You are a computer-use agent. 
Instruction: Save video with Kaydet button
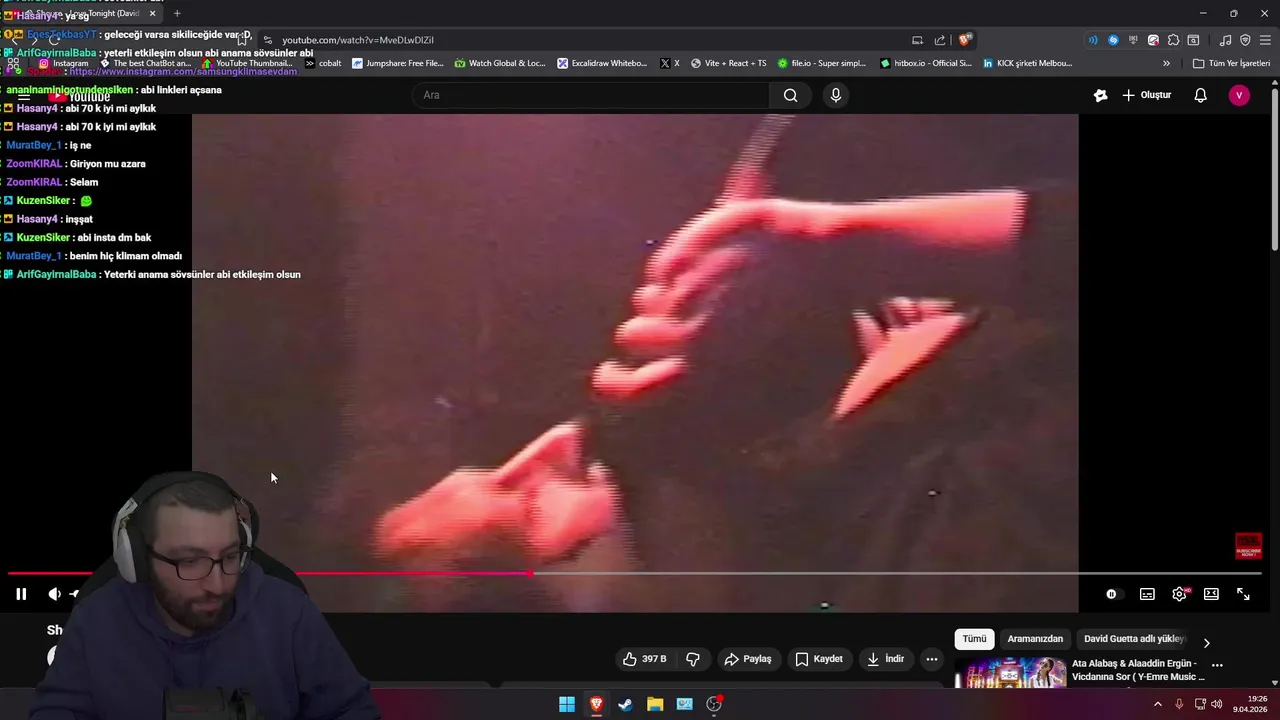[x=819, y=659]
